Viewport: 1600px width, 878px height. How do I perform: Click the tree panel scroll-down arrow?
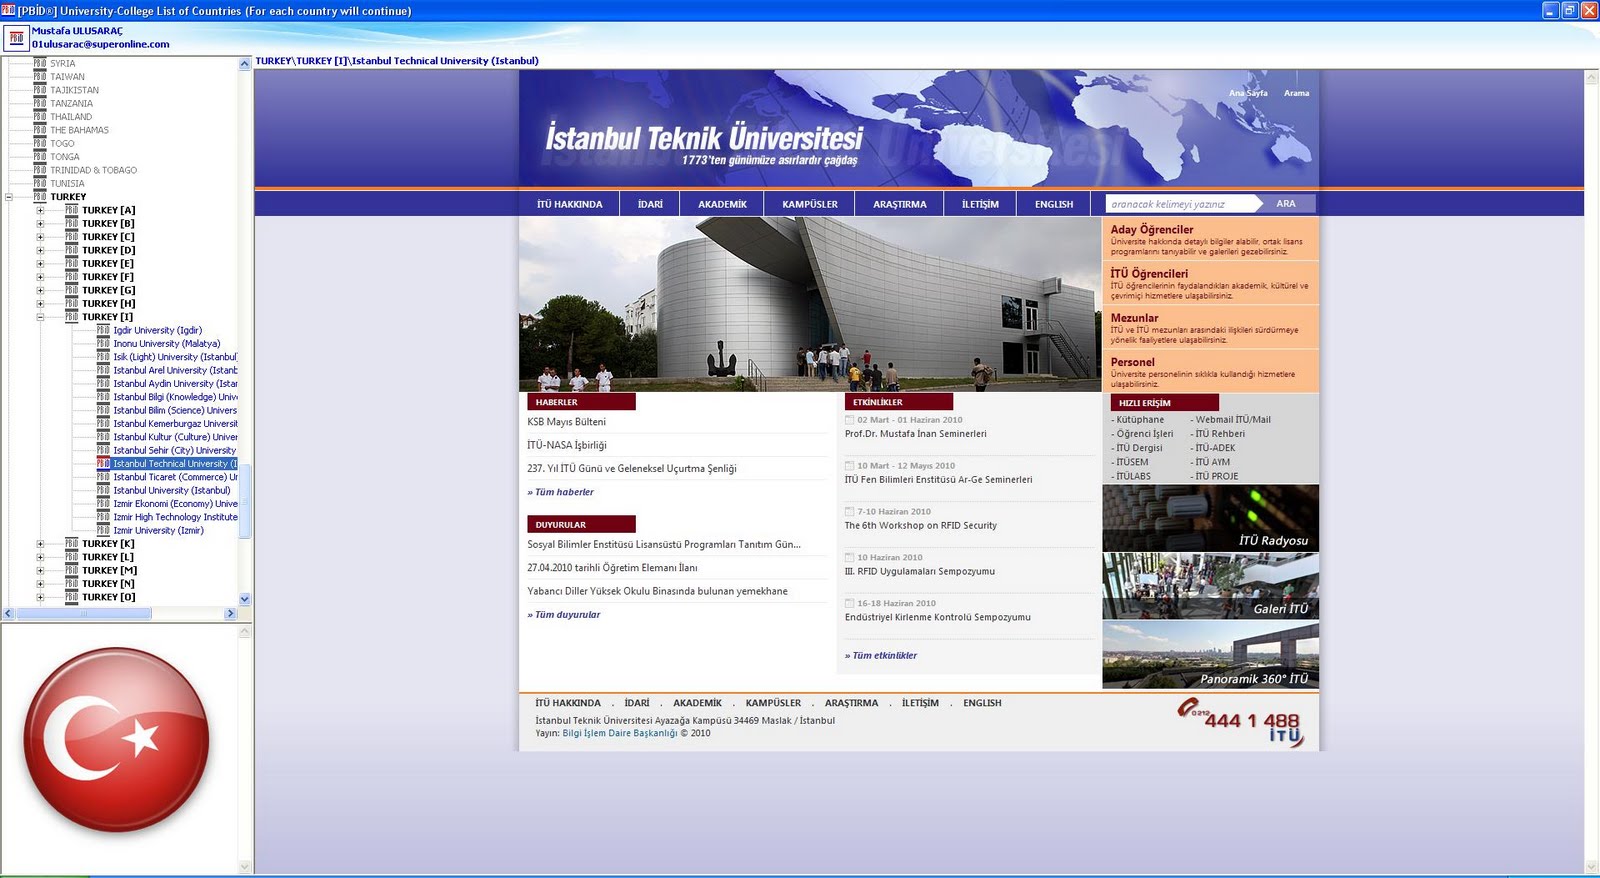[245, 599]
